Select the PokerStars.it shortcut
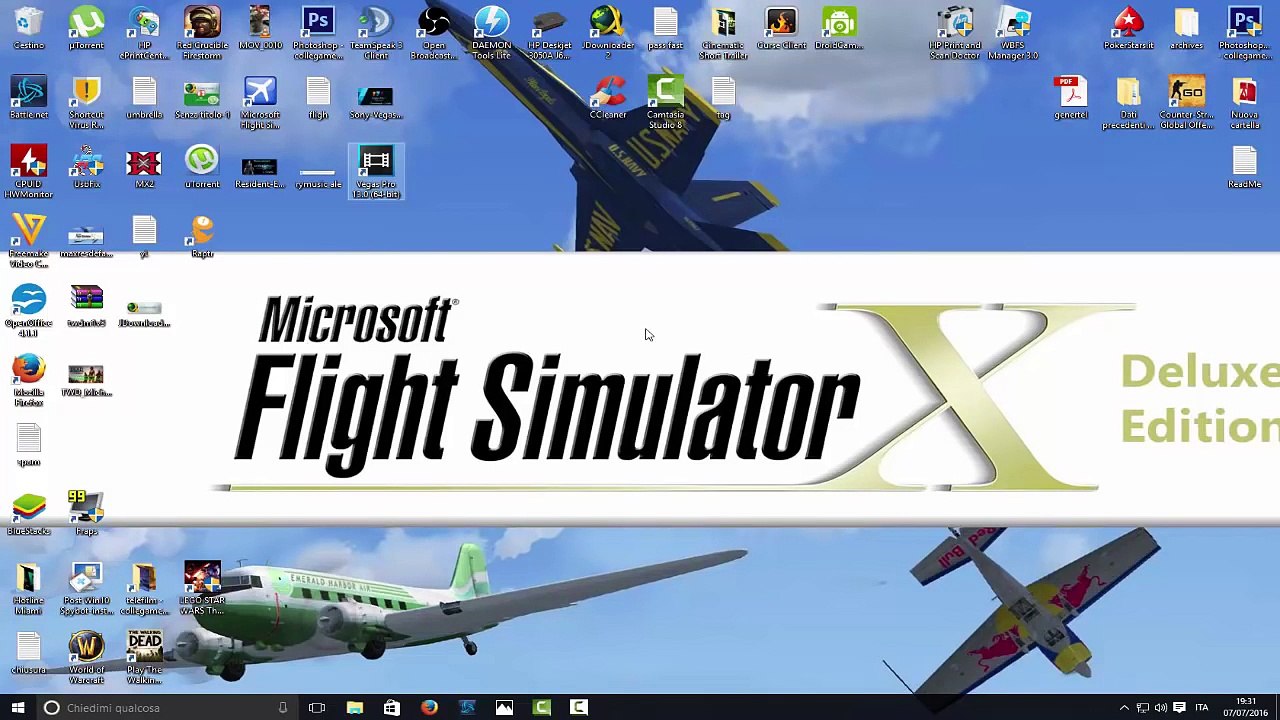This screenshot has height=720, width=1280. coord(1129,29)
